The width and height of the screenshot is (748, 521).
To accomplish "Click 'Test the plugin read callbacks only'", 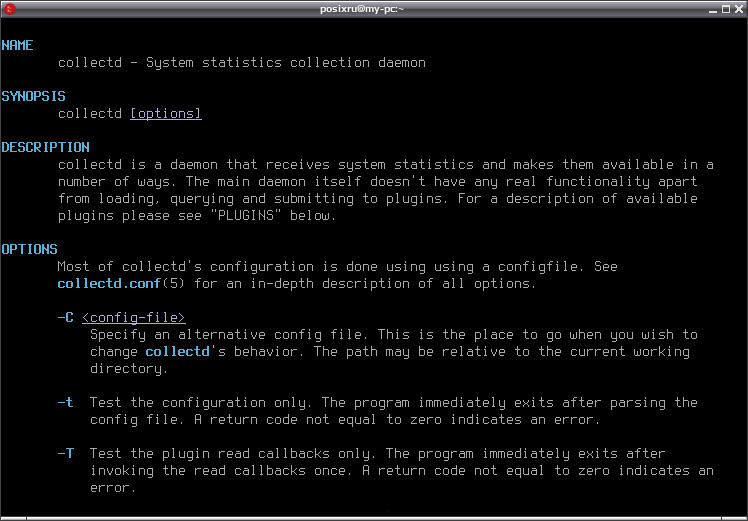I will pos(230,454).
